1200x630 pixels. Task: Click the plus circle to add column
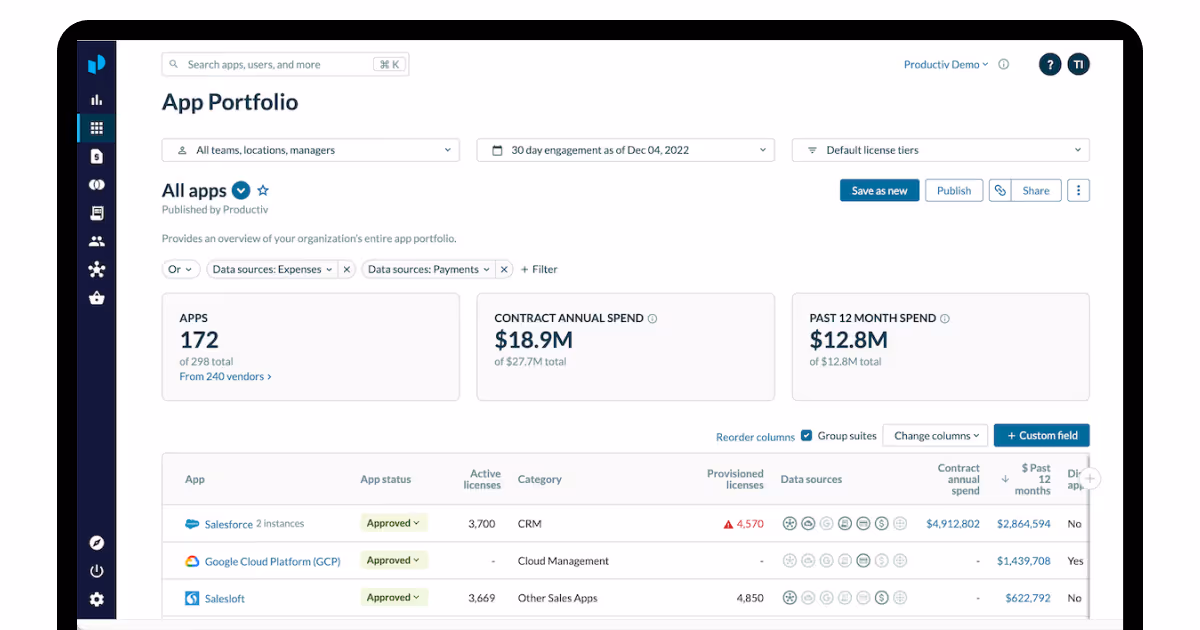(x=1090, y=479)
